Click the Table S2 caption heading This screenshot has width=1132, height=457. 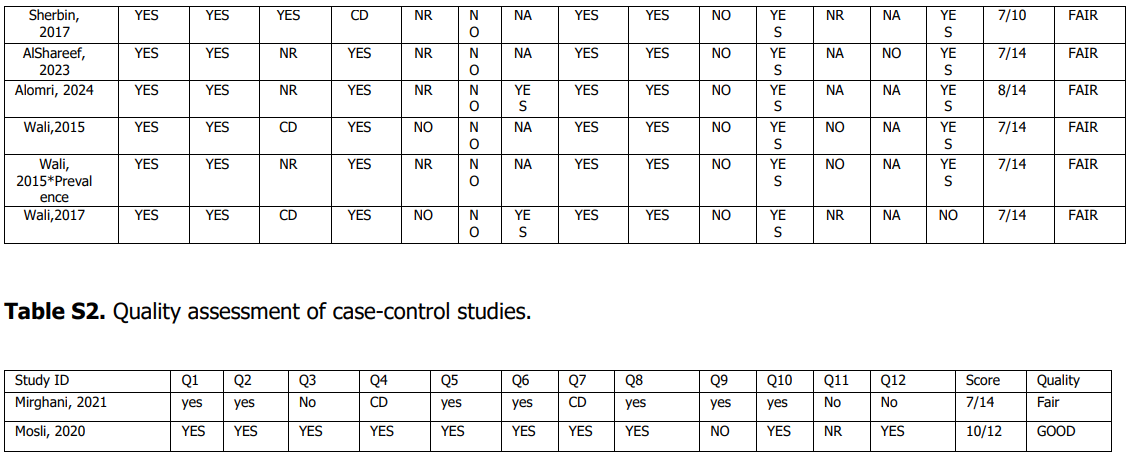coord(268,312)
